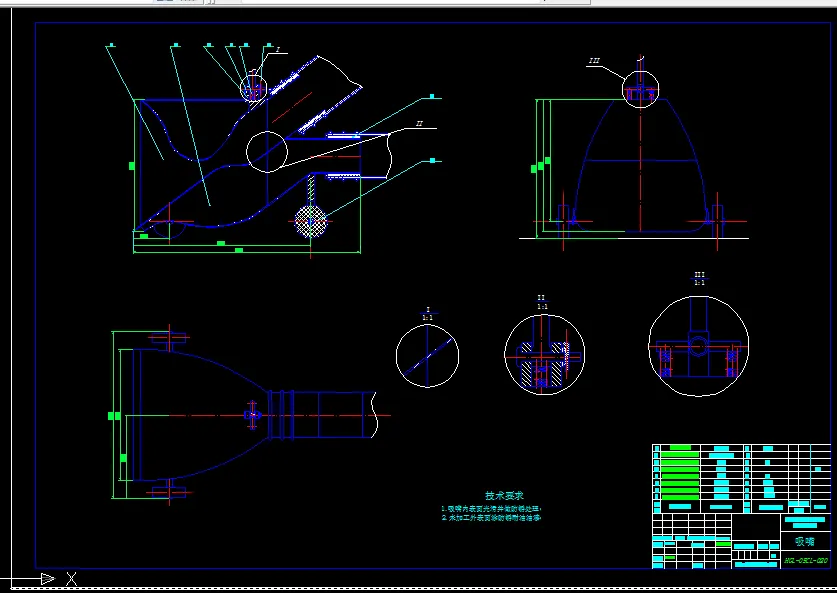Click the scale label above detail III
The image size is (837, 593).
699,279
